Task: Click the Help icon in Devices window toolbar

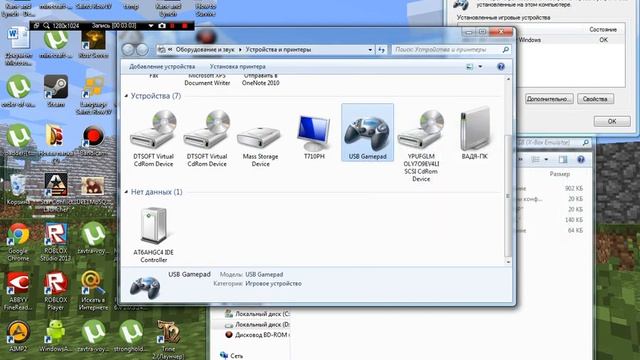Action: click(x=501, y=67)
